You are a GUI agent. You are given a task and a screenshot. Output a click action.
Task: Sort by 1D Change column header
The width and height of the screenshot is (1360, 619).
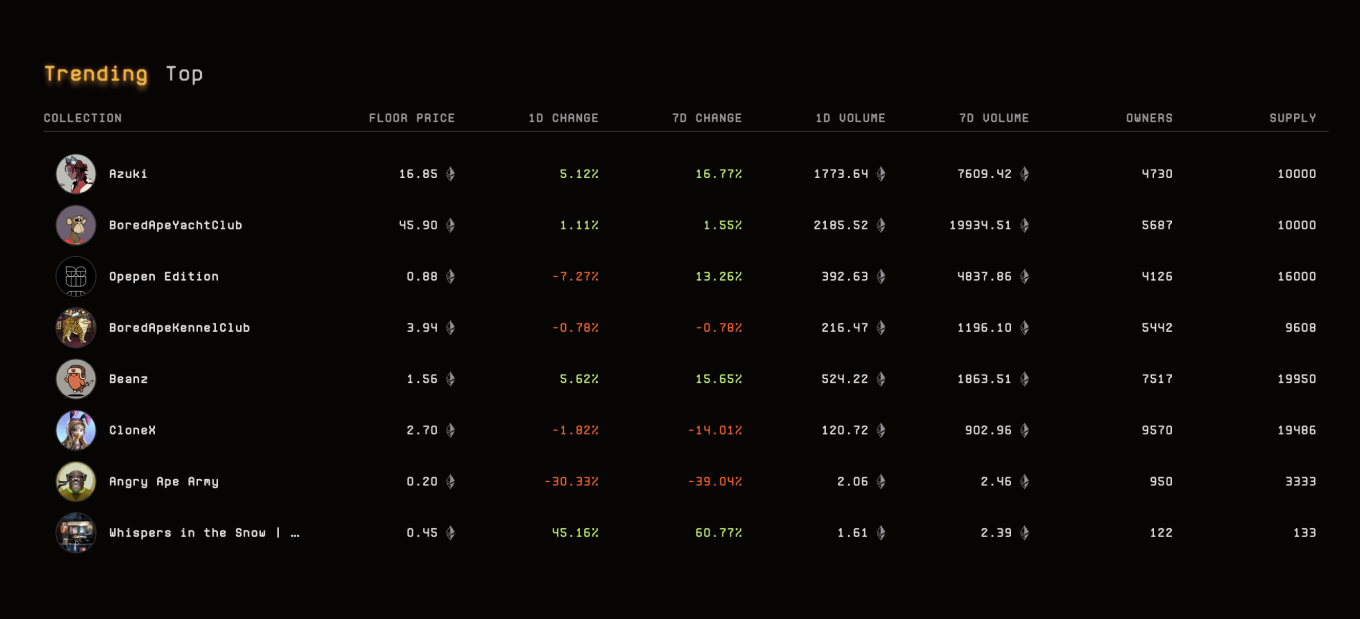click(563, 118)
